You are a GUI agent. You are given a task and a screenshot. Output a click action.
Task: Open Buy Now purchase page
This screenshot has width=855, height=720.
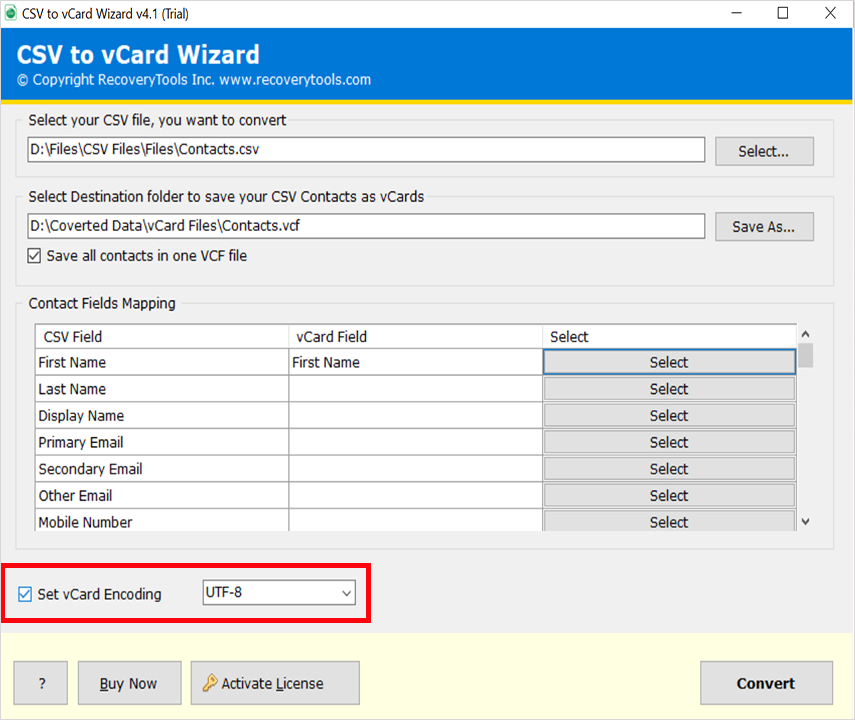[x=129, y=683]
